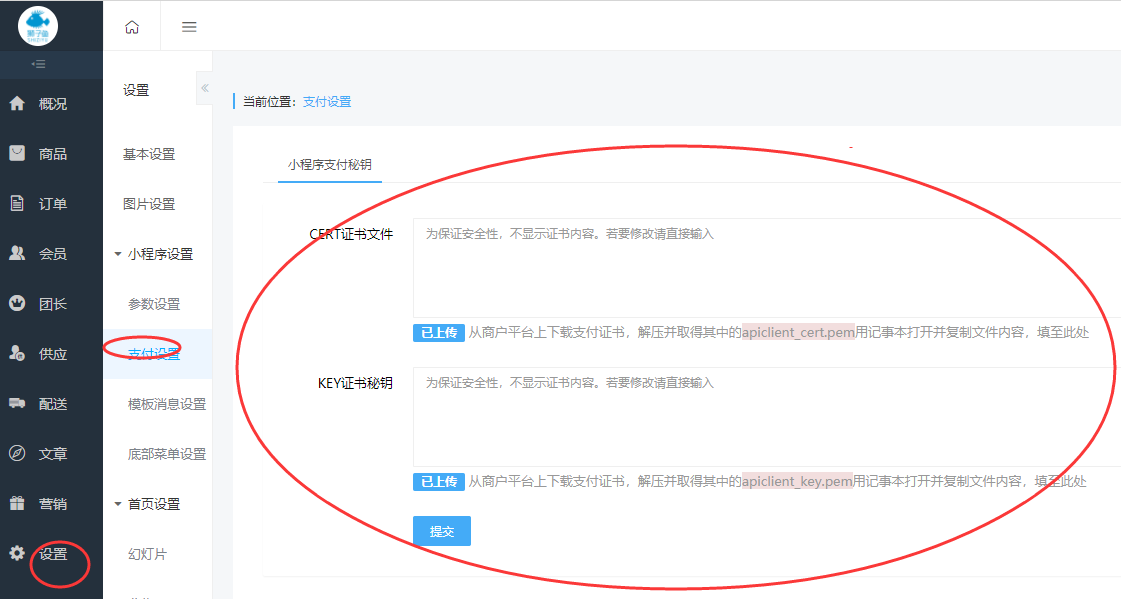Click the truck icon next to 配送
Screen dimensions: 1121x599
coord(17,403)
